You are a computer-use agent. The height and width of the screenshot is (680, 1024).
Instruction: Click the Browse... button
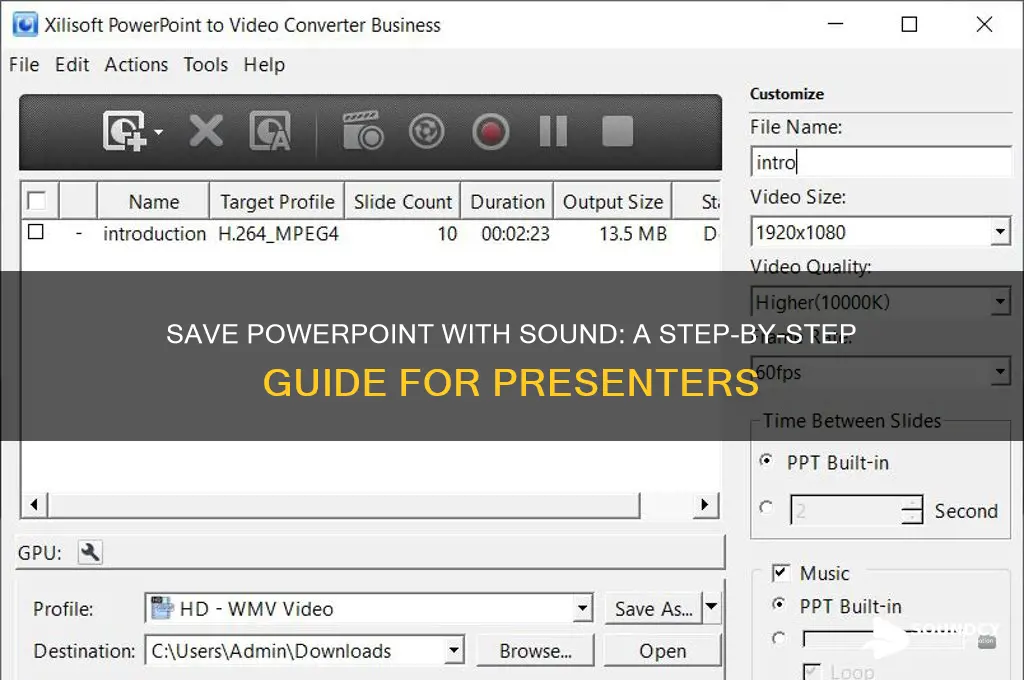(536, 651)
